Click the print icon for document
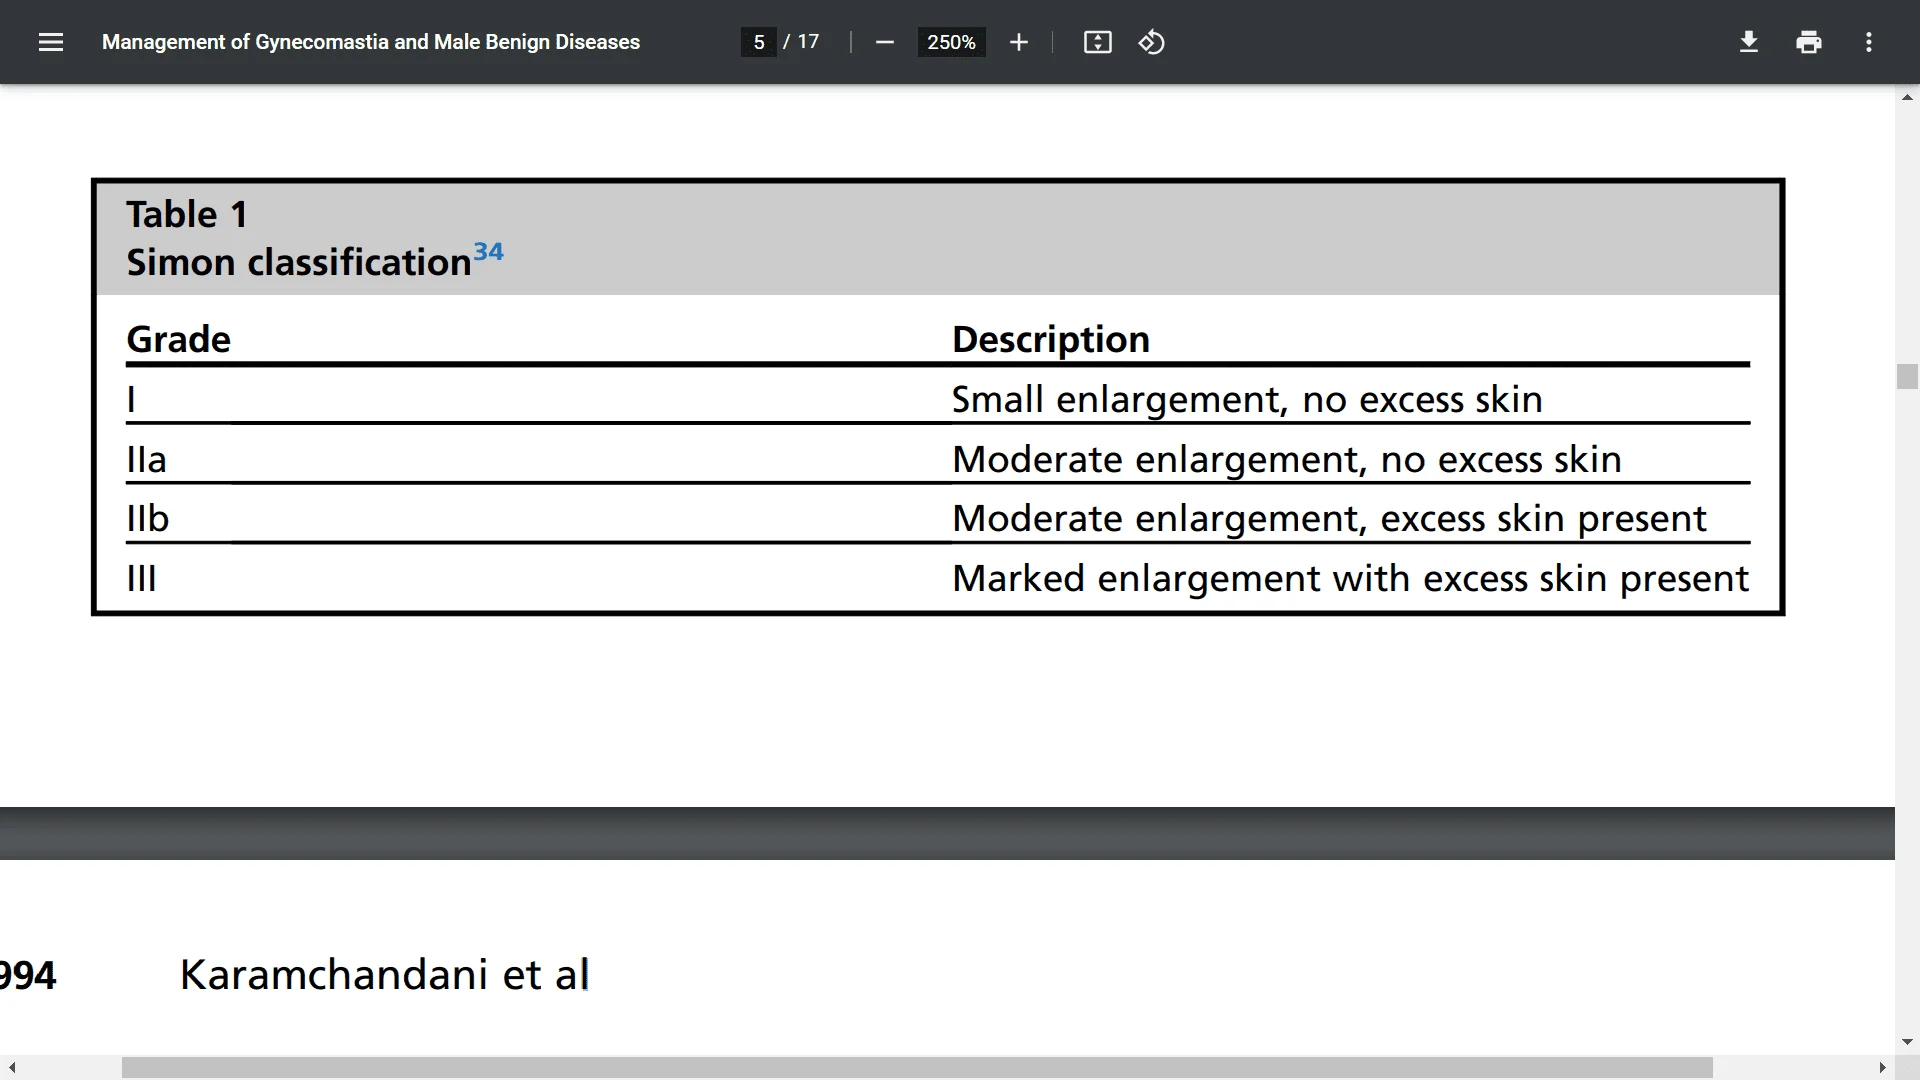This screenshot has height=1080, width=1920. pyautogui.click(x=1809, y=42)
